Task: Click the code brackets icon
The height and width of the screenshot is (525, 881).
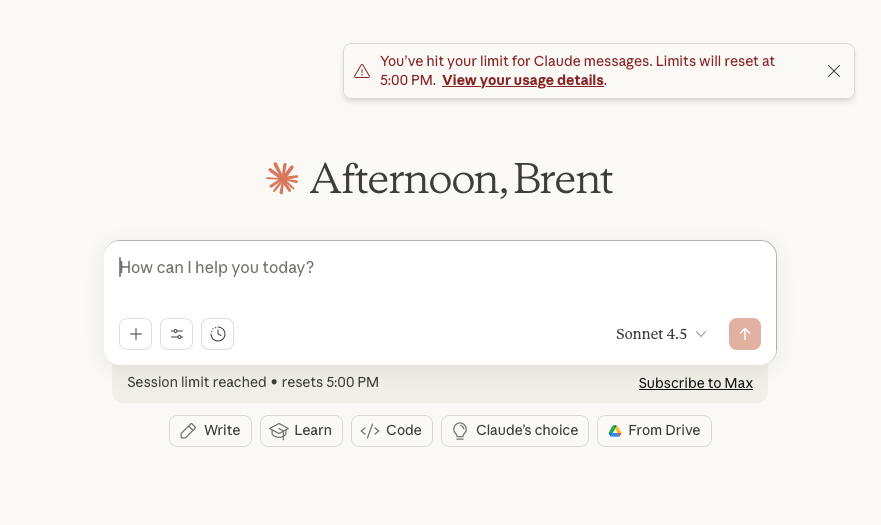Action: (x=370, y=431)
